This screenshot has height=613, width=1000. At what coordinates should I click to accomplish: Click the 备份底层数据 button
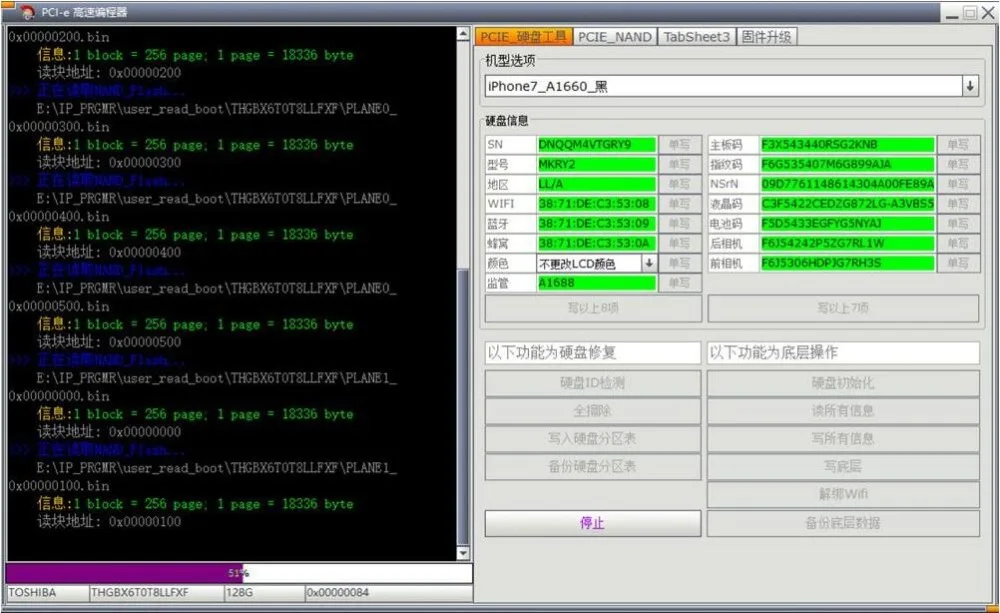tap(843, 523)
